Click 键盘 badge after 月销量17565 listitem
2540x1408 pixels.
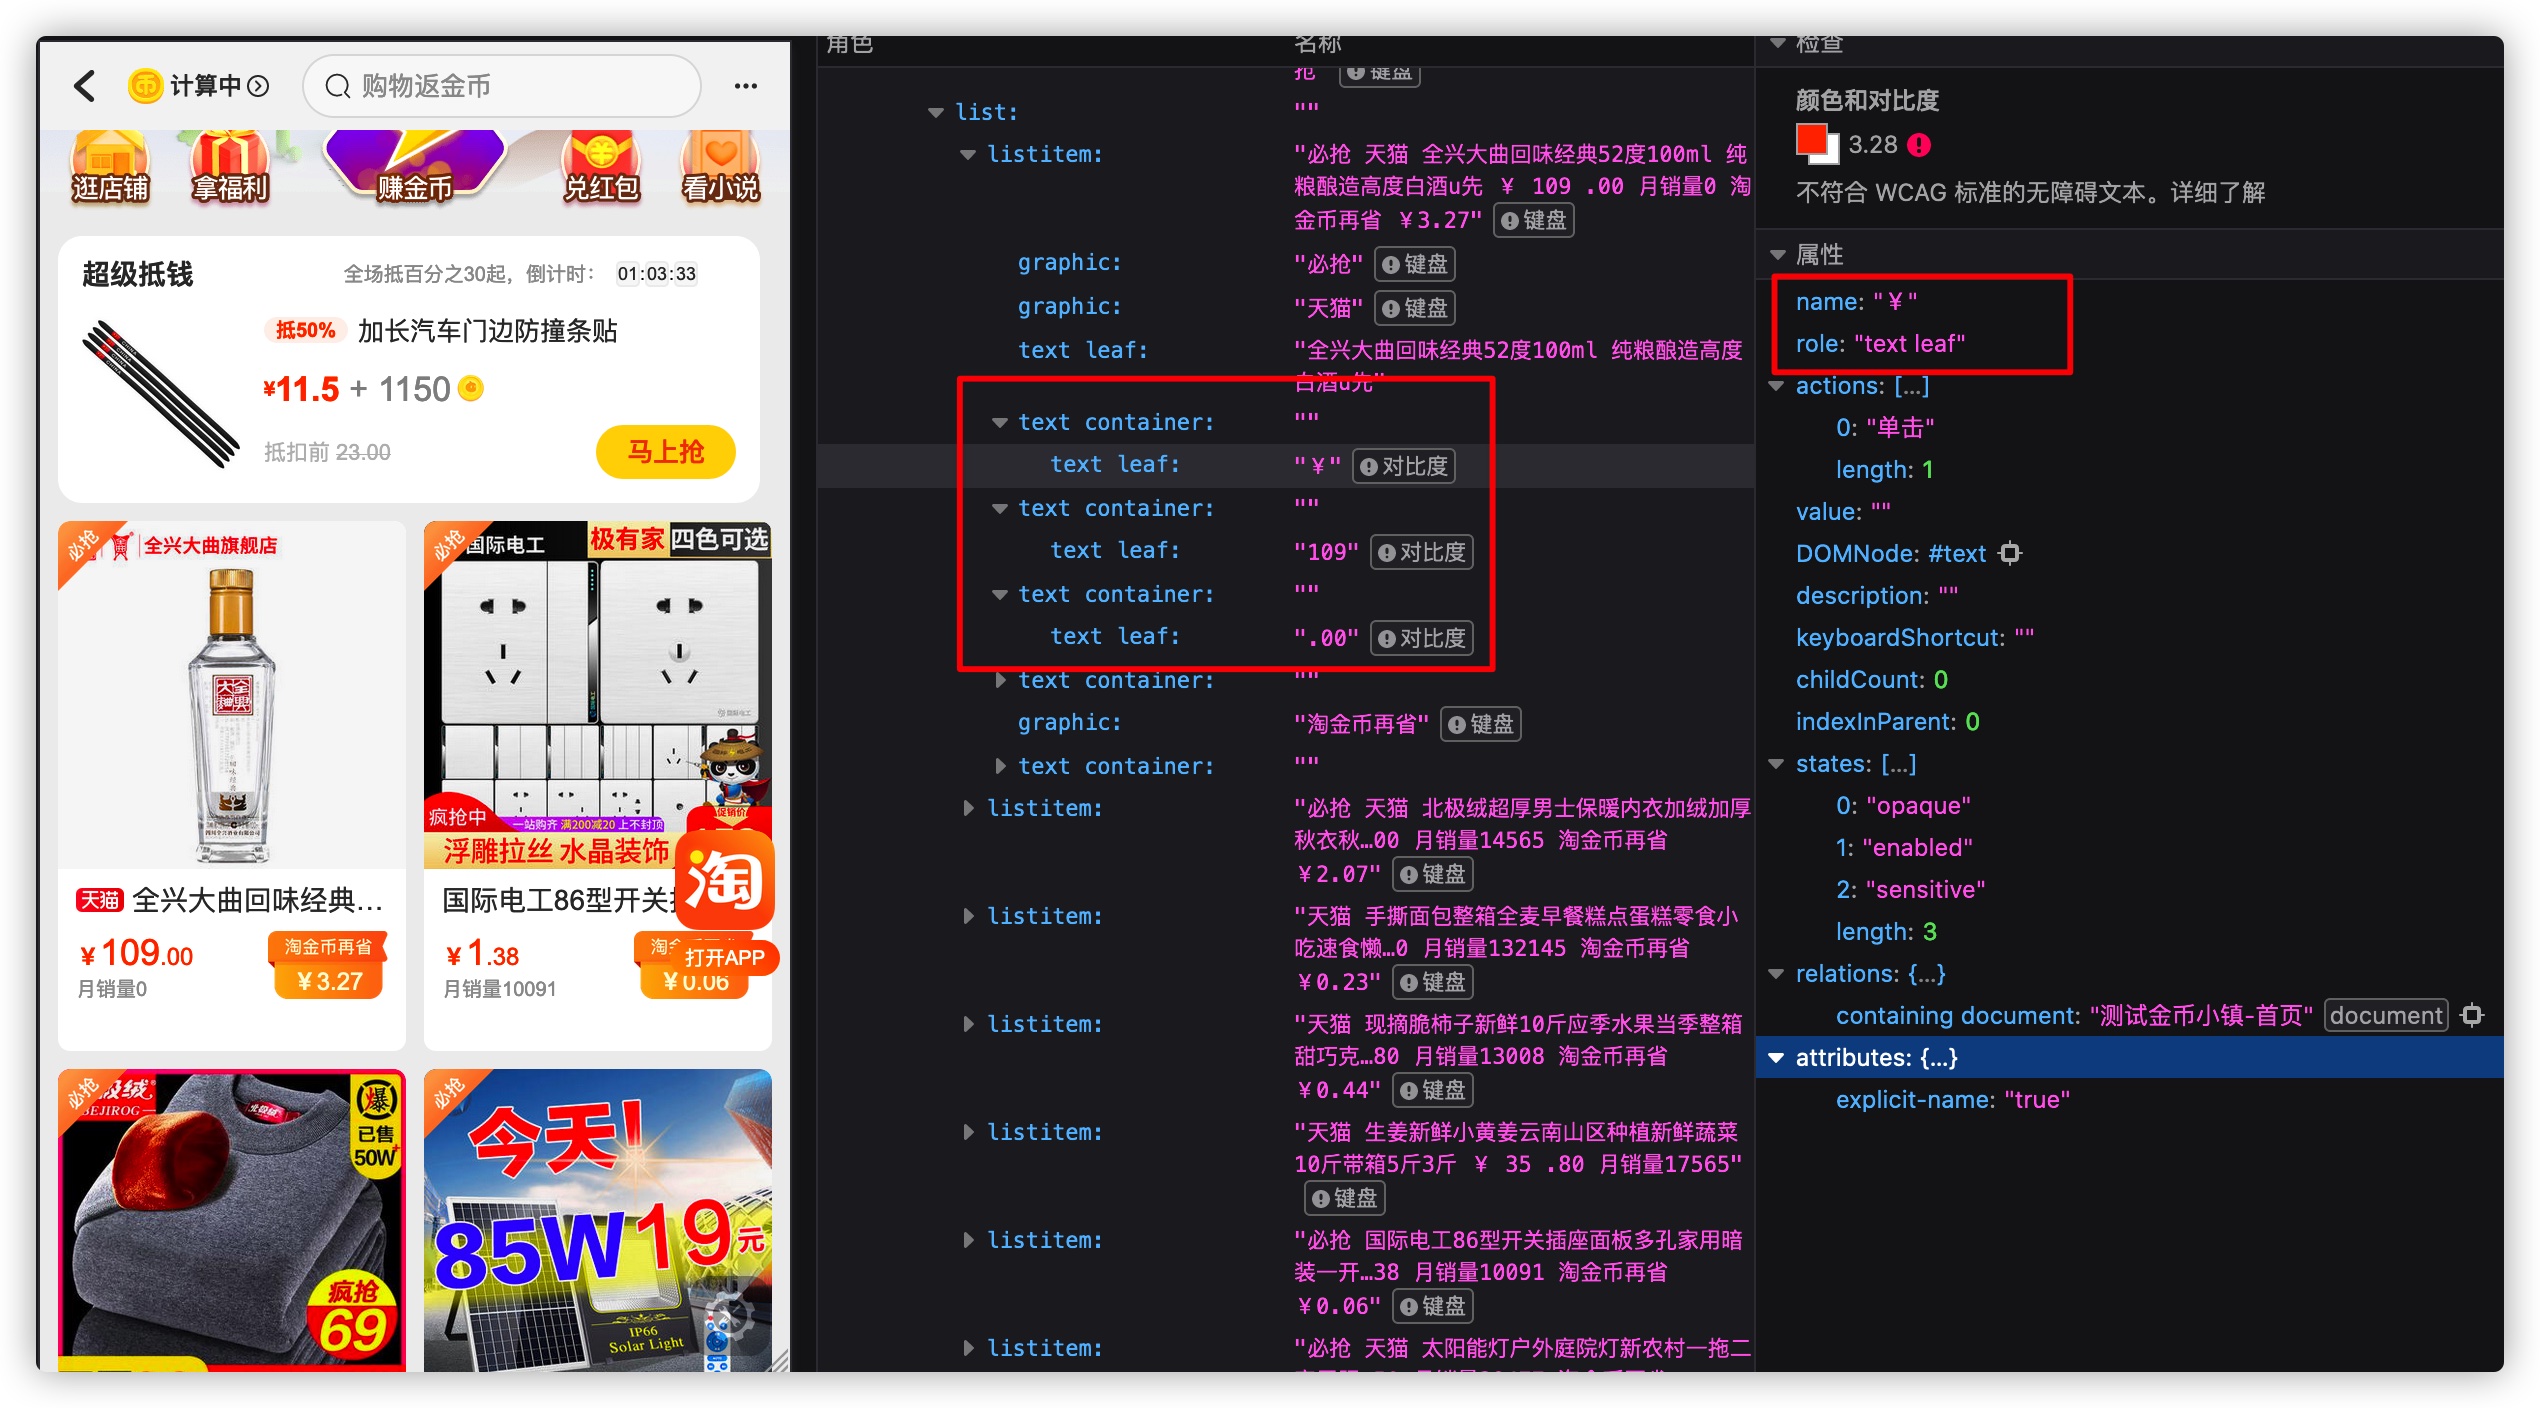click(x=1345, y=1198)
